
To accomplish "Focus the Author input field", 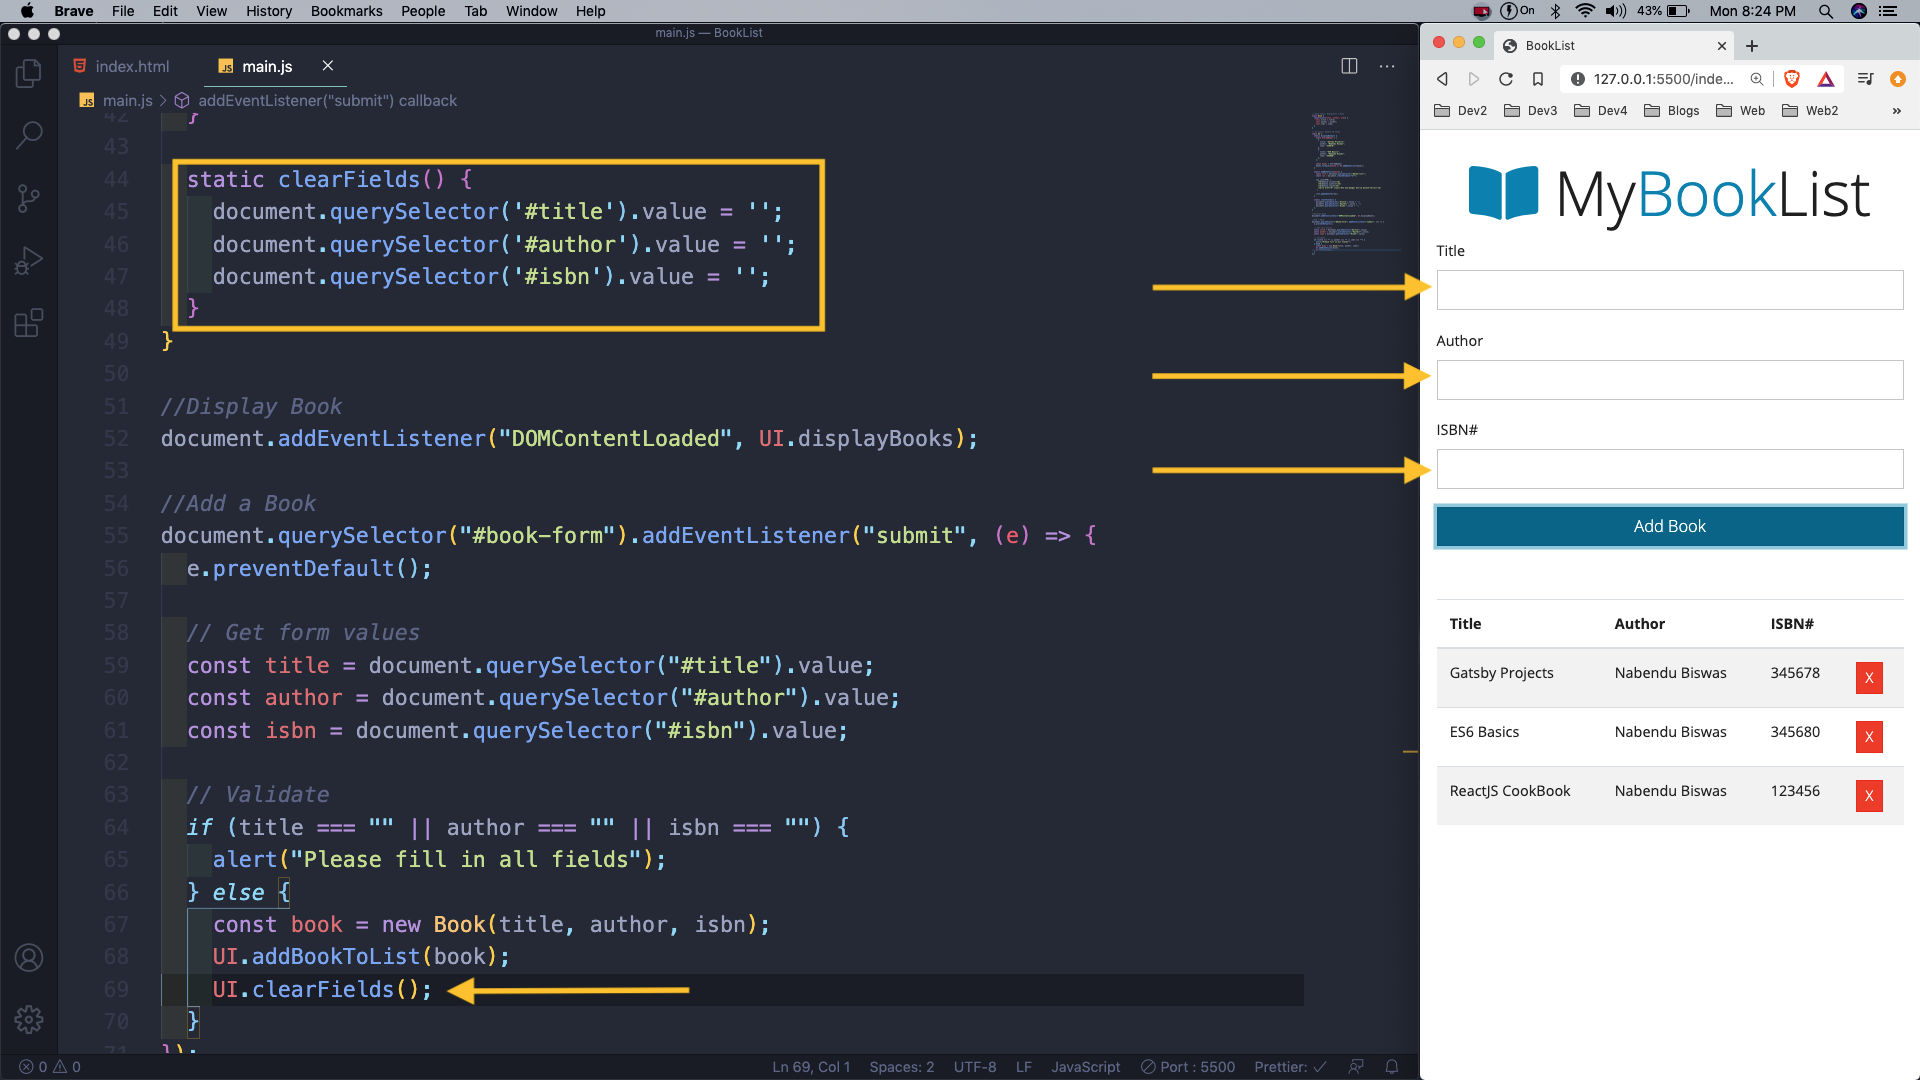I will click(1669, 380).
